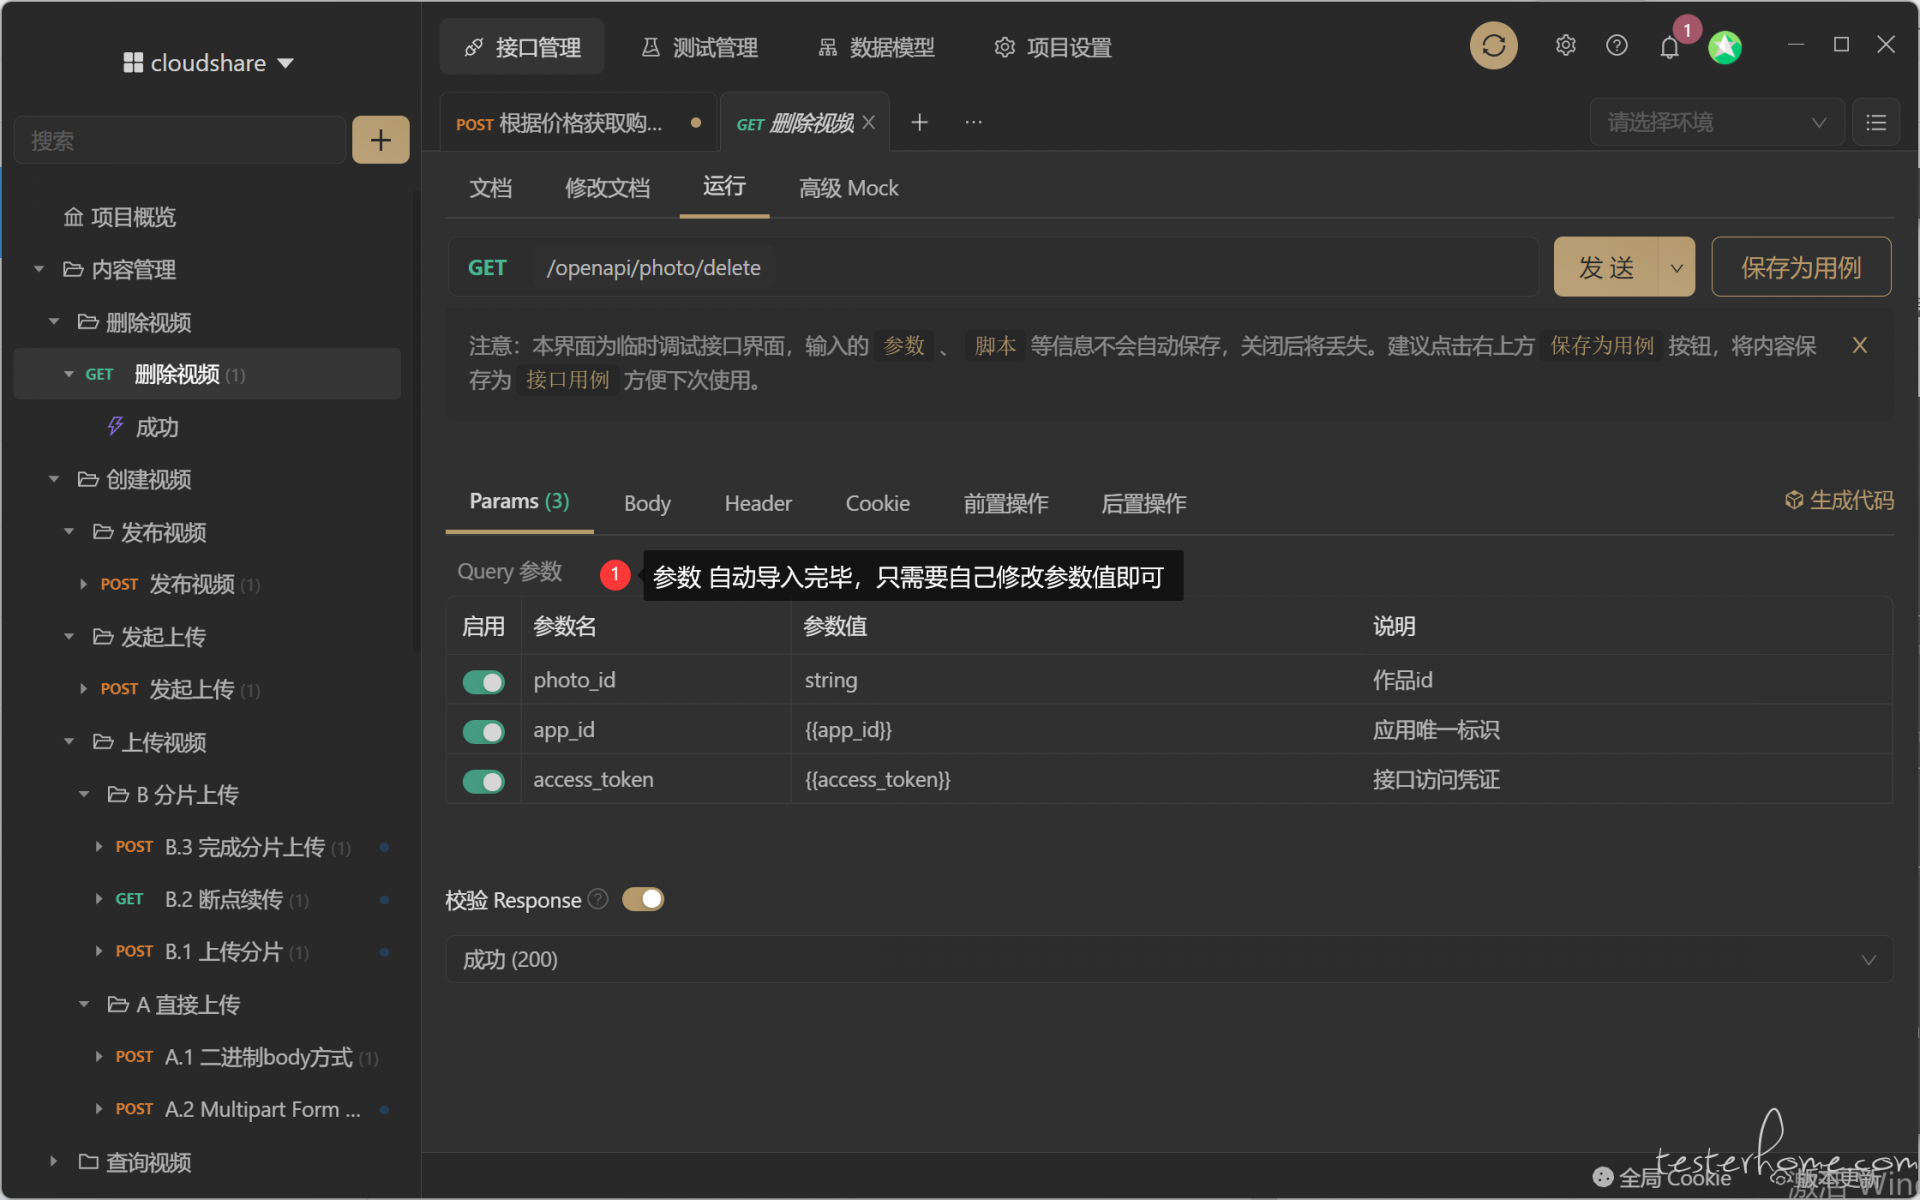
Task: Click the 发送 button
Action: tap(1606, 267)
